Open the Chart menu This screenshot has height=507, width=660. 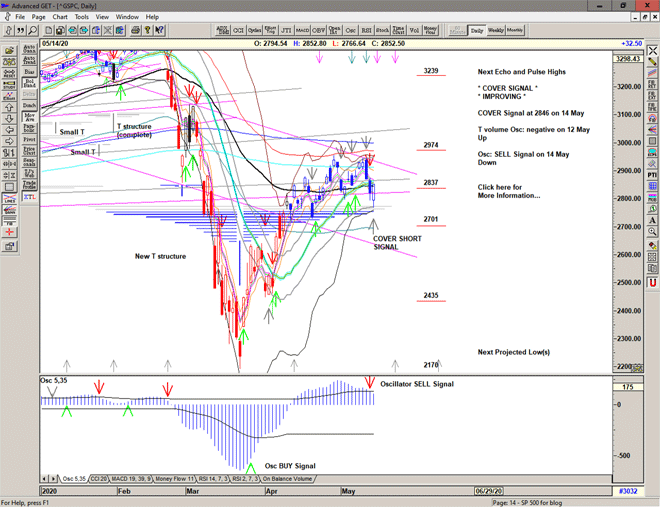click(60, 17)
